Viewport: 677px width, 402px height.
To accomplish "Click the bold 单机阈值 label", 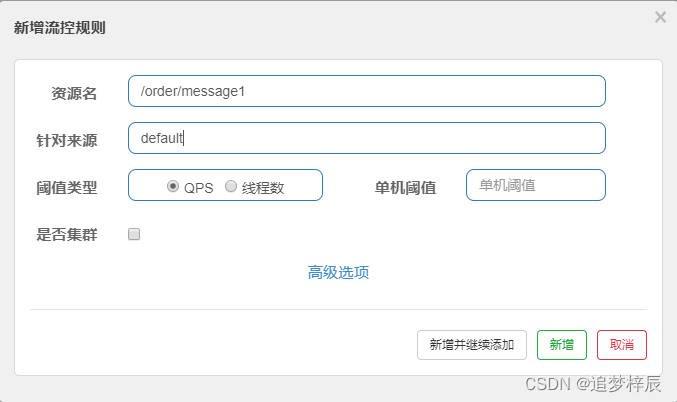I will tap(405, 187).
